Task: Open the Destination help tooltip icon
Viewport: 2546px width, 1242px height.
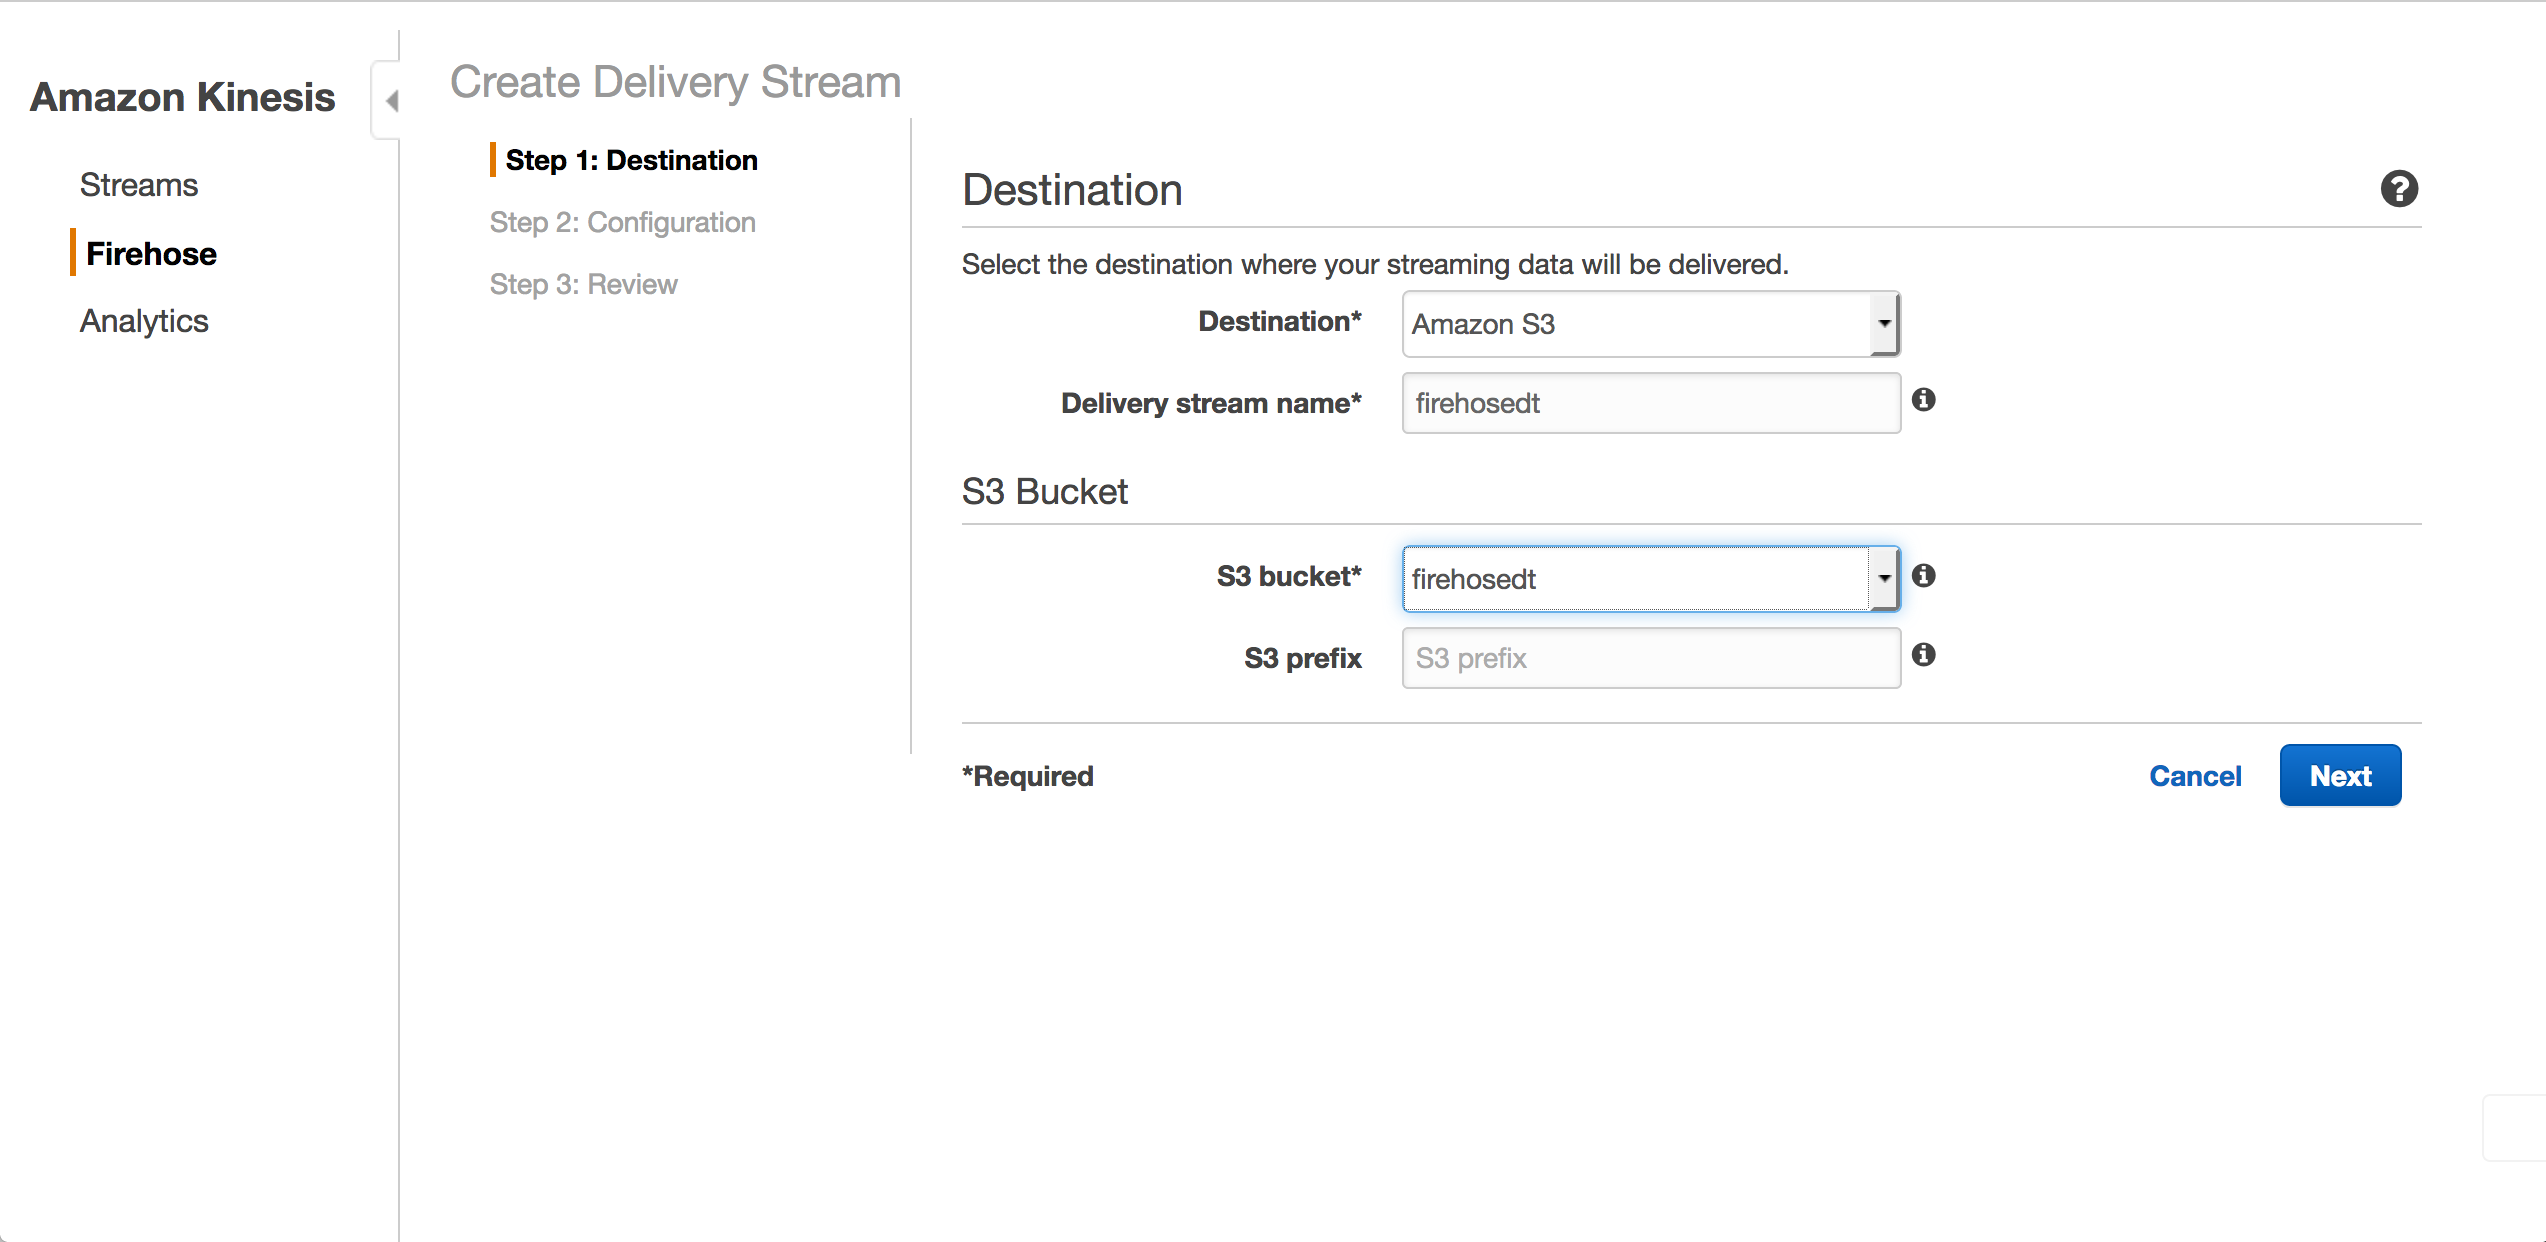Action: (2400, 189)
